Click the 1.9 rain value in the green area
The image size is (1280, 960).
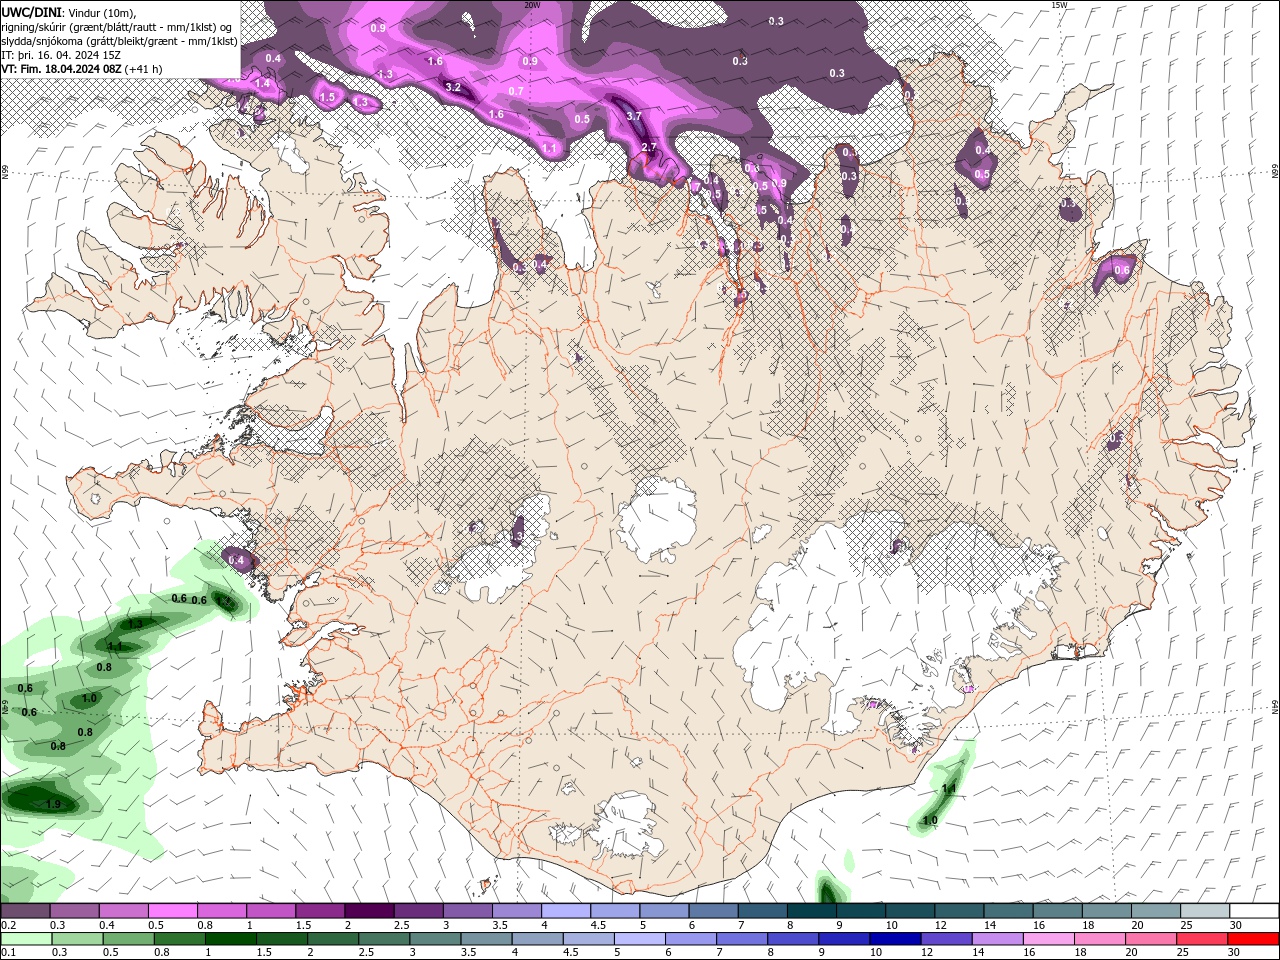tap(54, 804)
